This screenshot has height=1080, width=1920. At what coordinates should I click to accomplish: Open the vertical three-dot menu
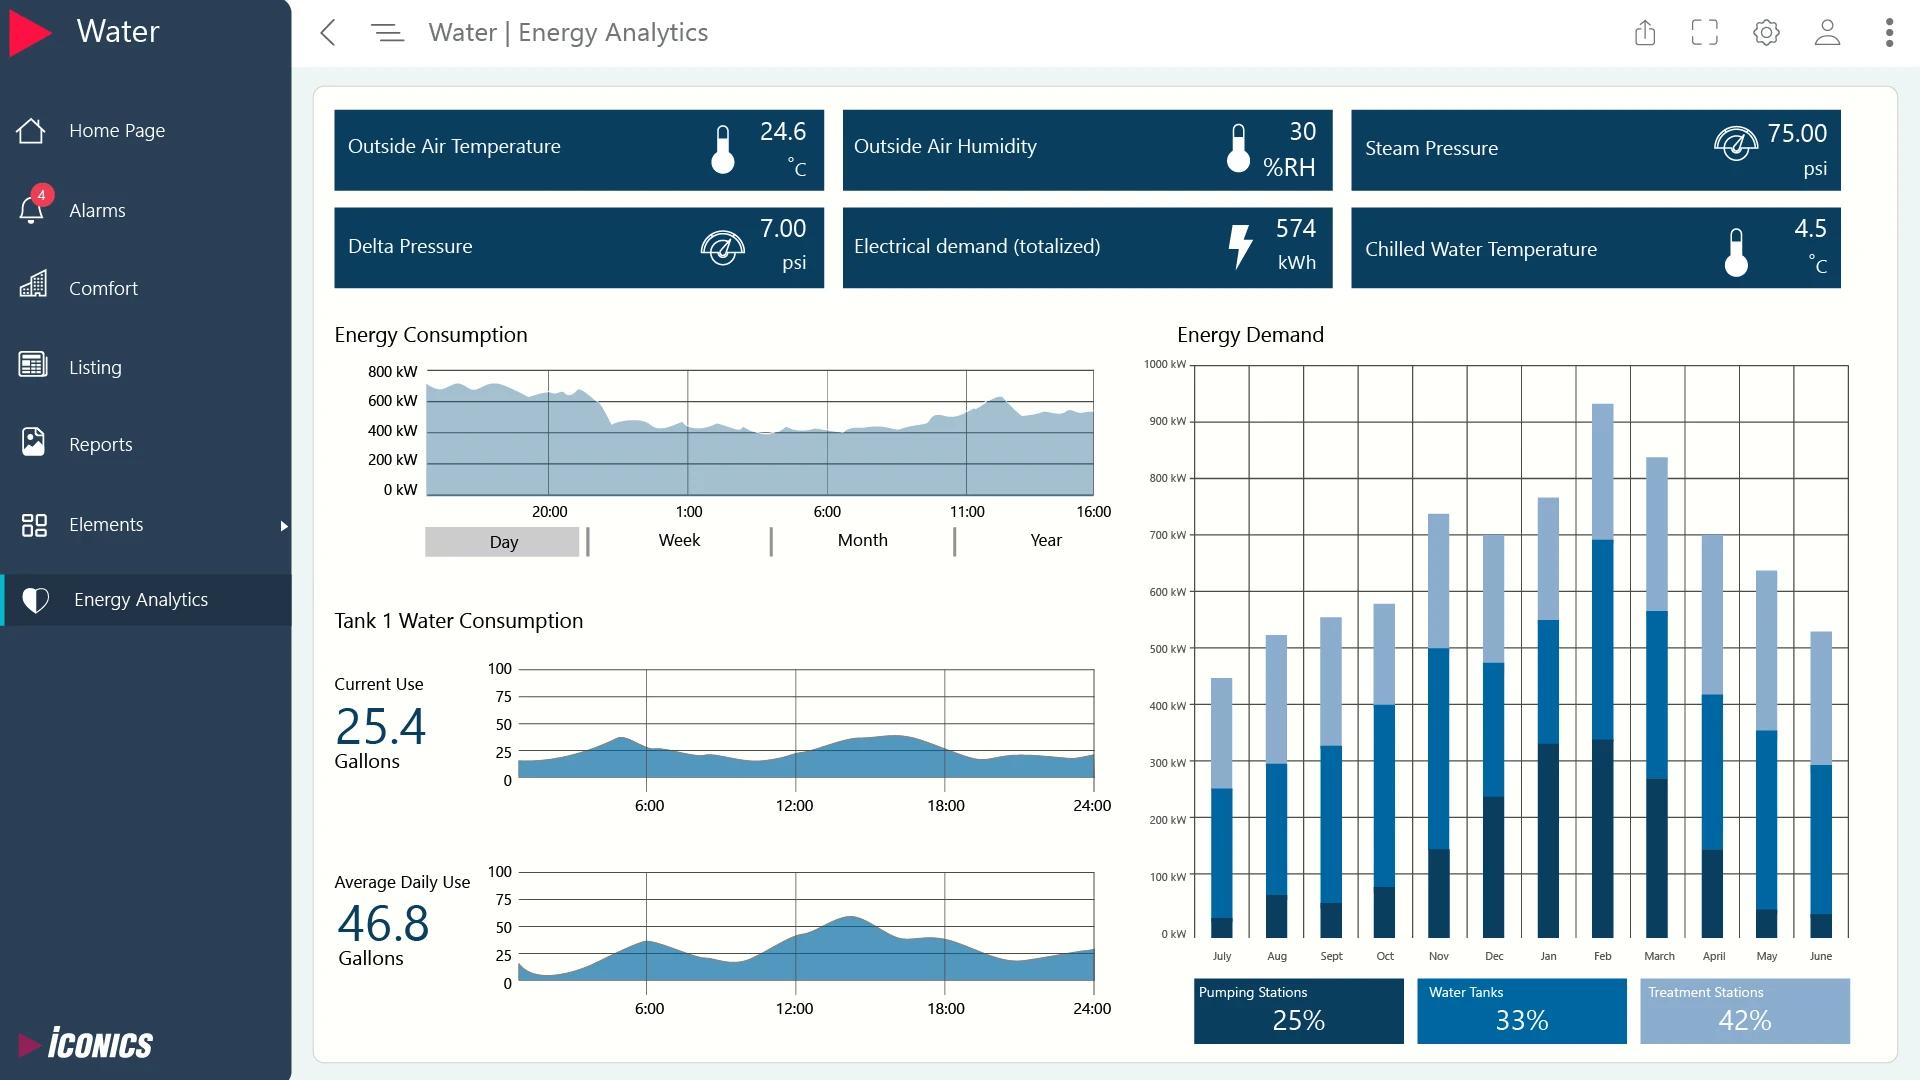tap(1889, 33)
